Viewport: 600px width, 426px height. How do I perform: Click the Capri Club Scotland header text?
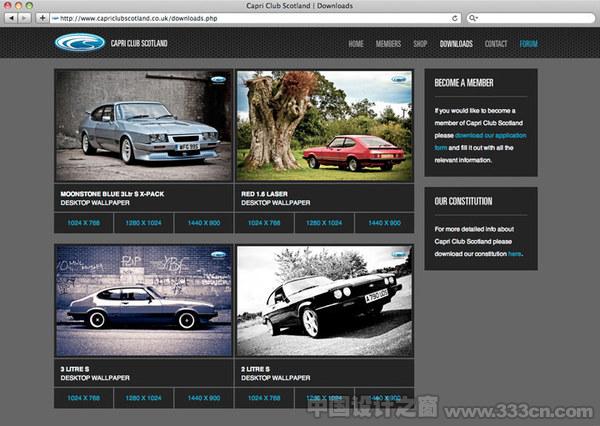pos(139,43)
